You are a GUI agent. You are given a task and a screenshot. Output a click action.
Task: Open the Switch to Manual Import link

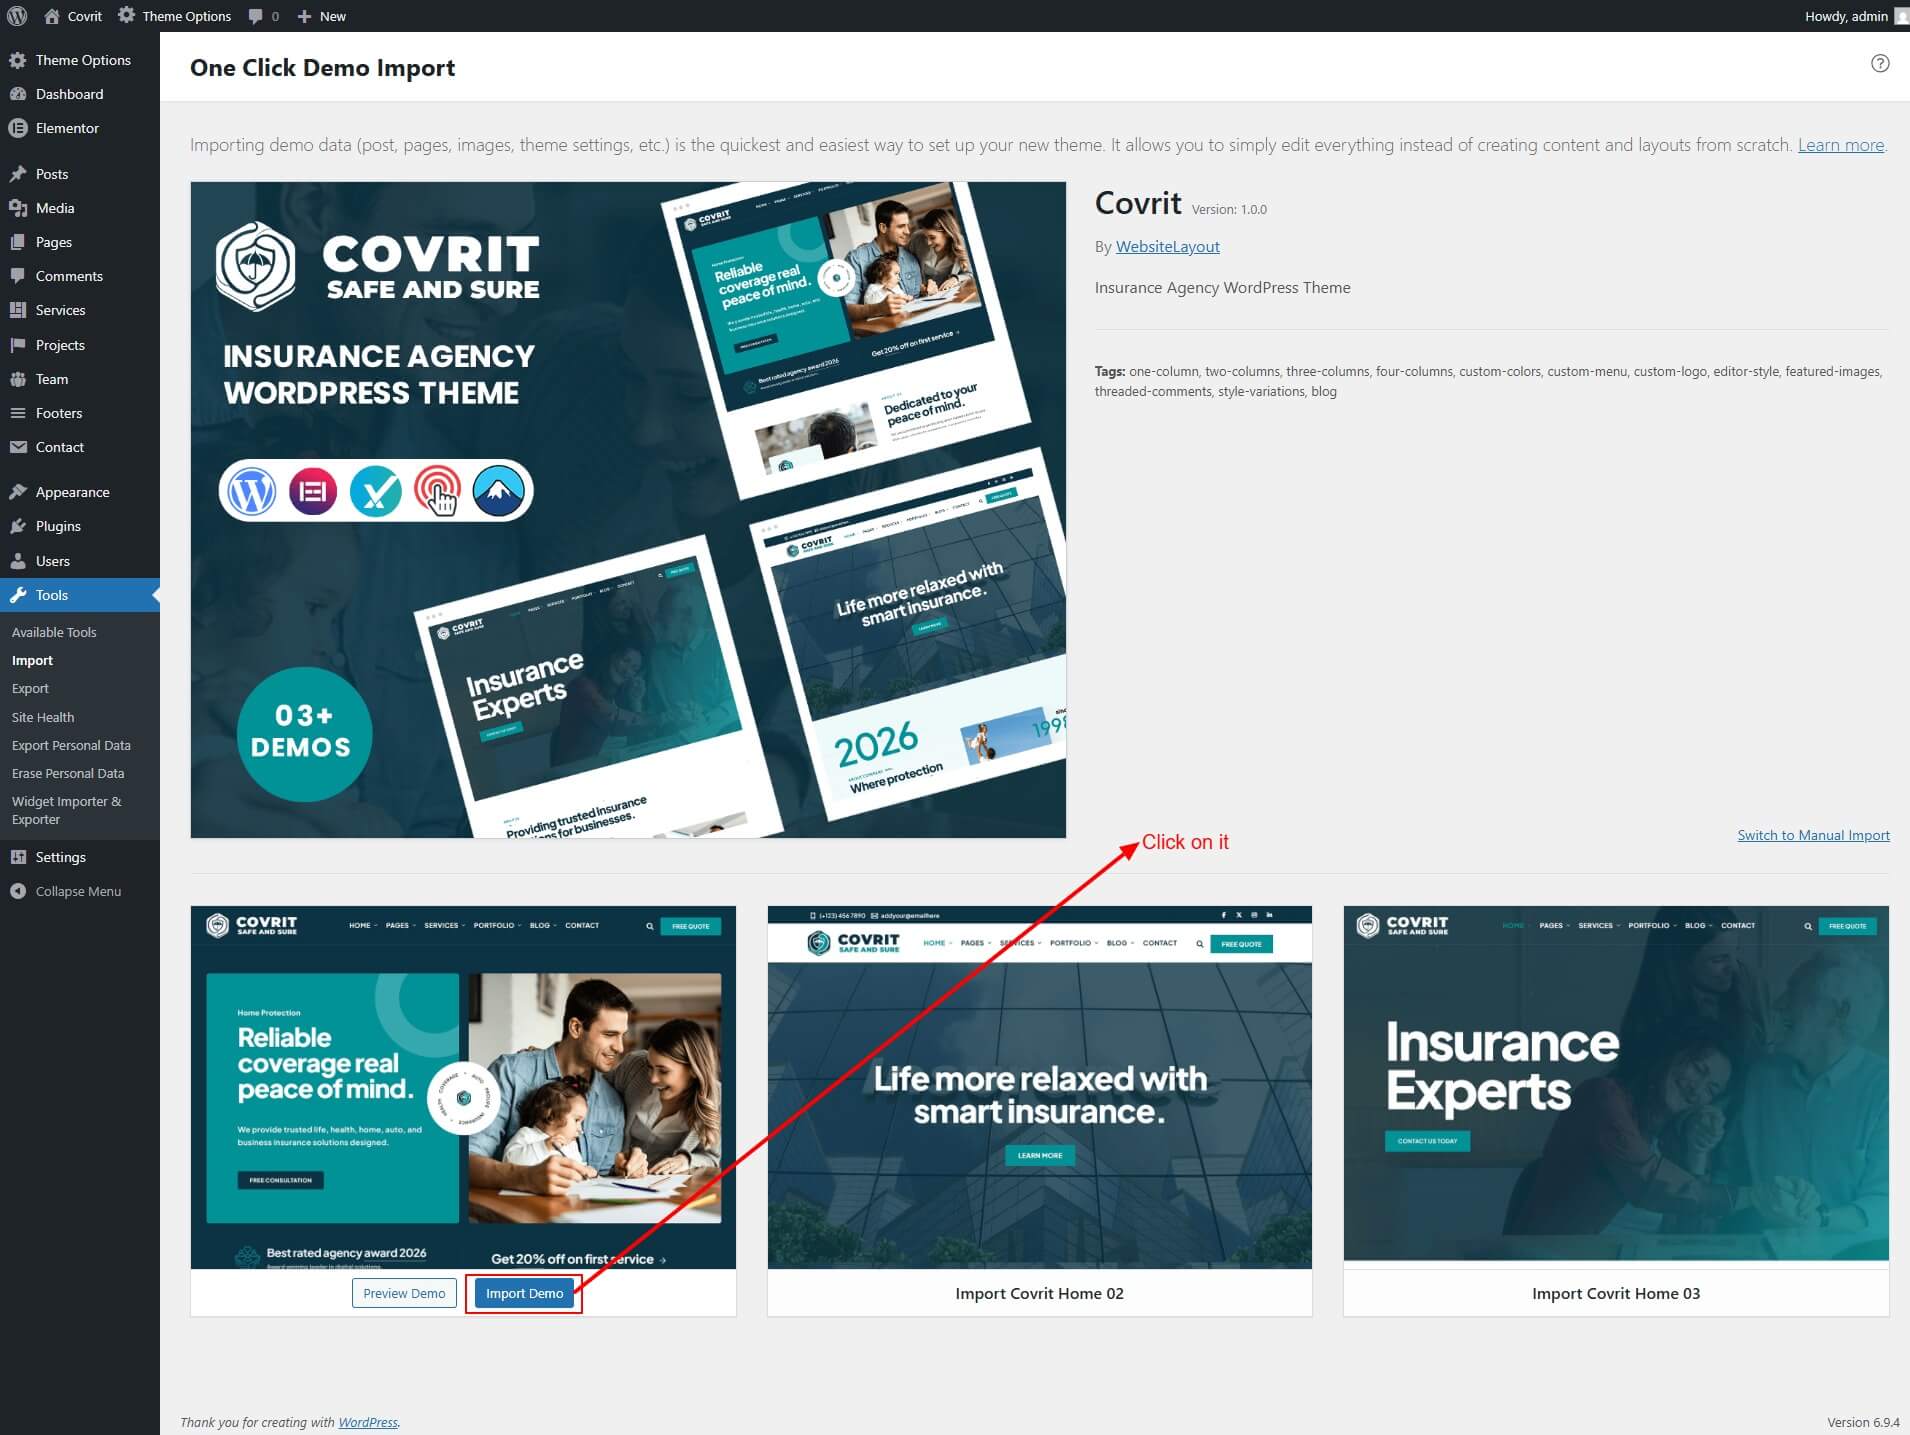(1812, 835)
